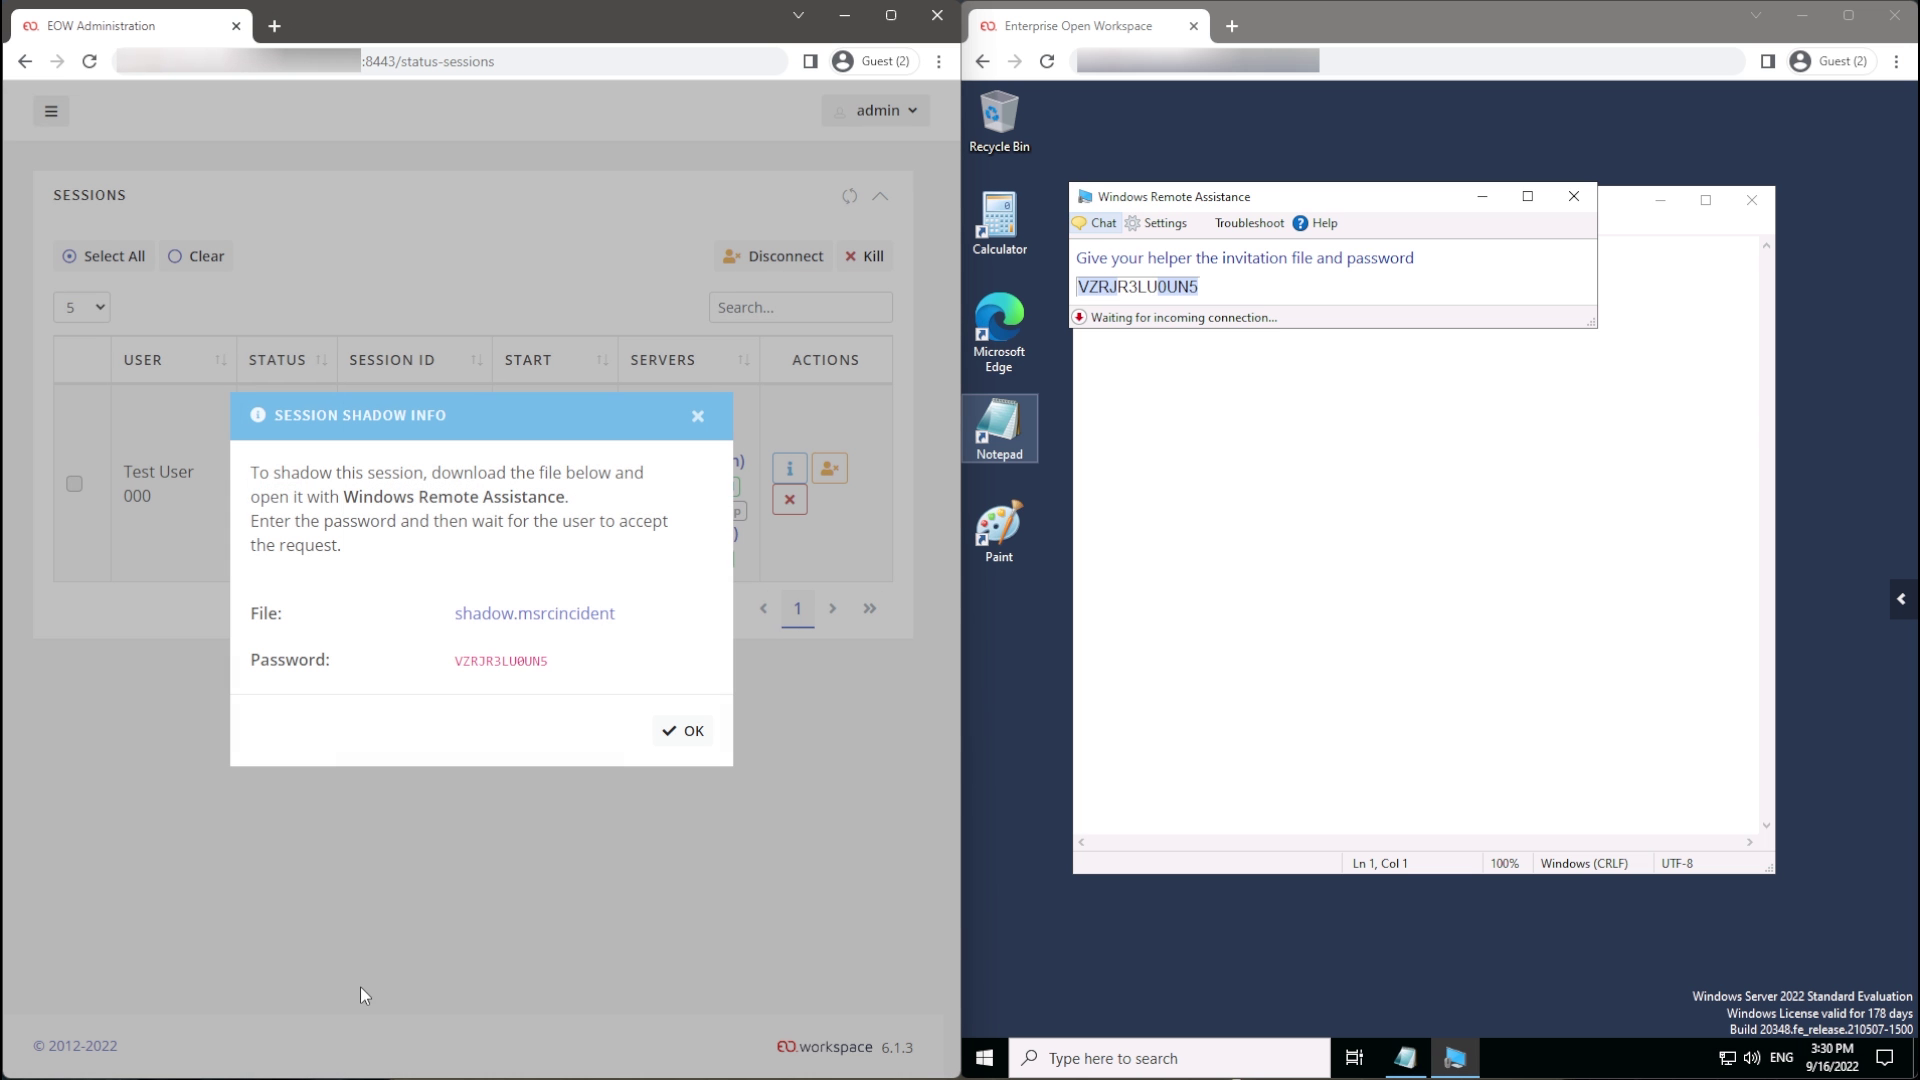Switch to Remote Assistance in taskbar

click(x=1454, y=1058)
